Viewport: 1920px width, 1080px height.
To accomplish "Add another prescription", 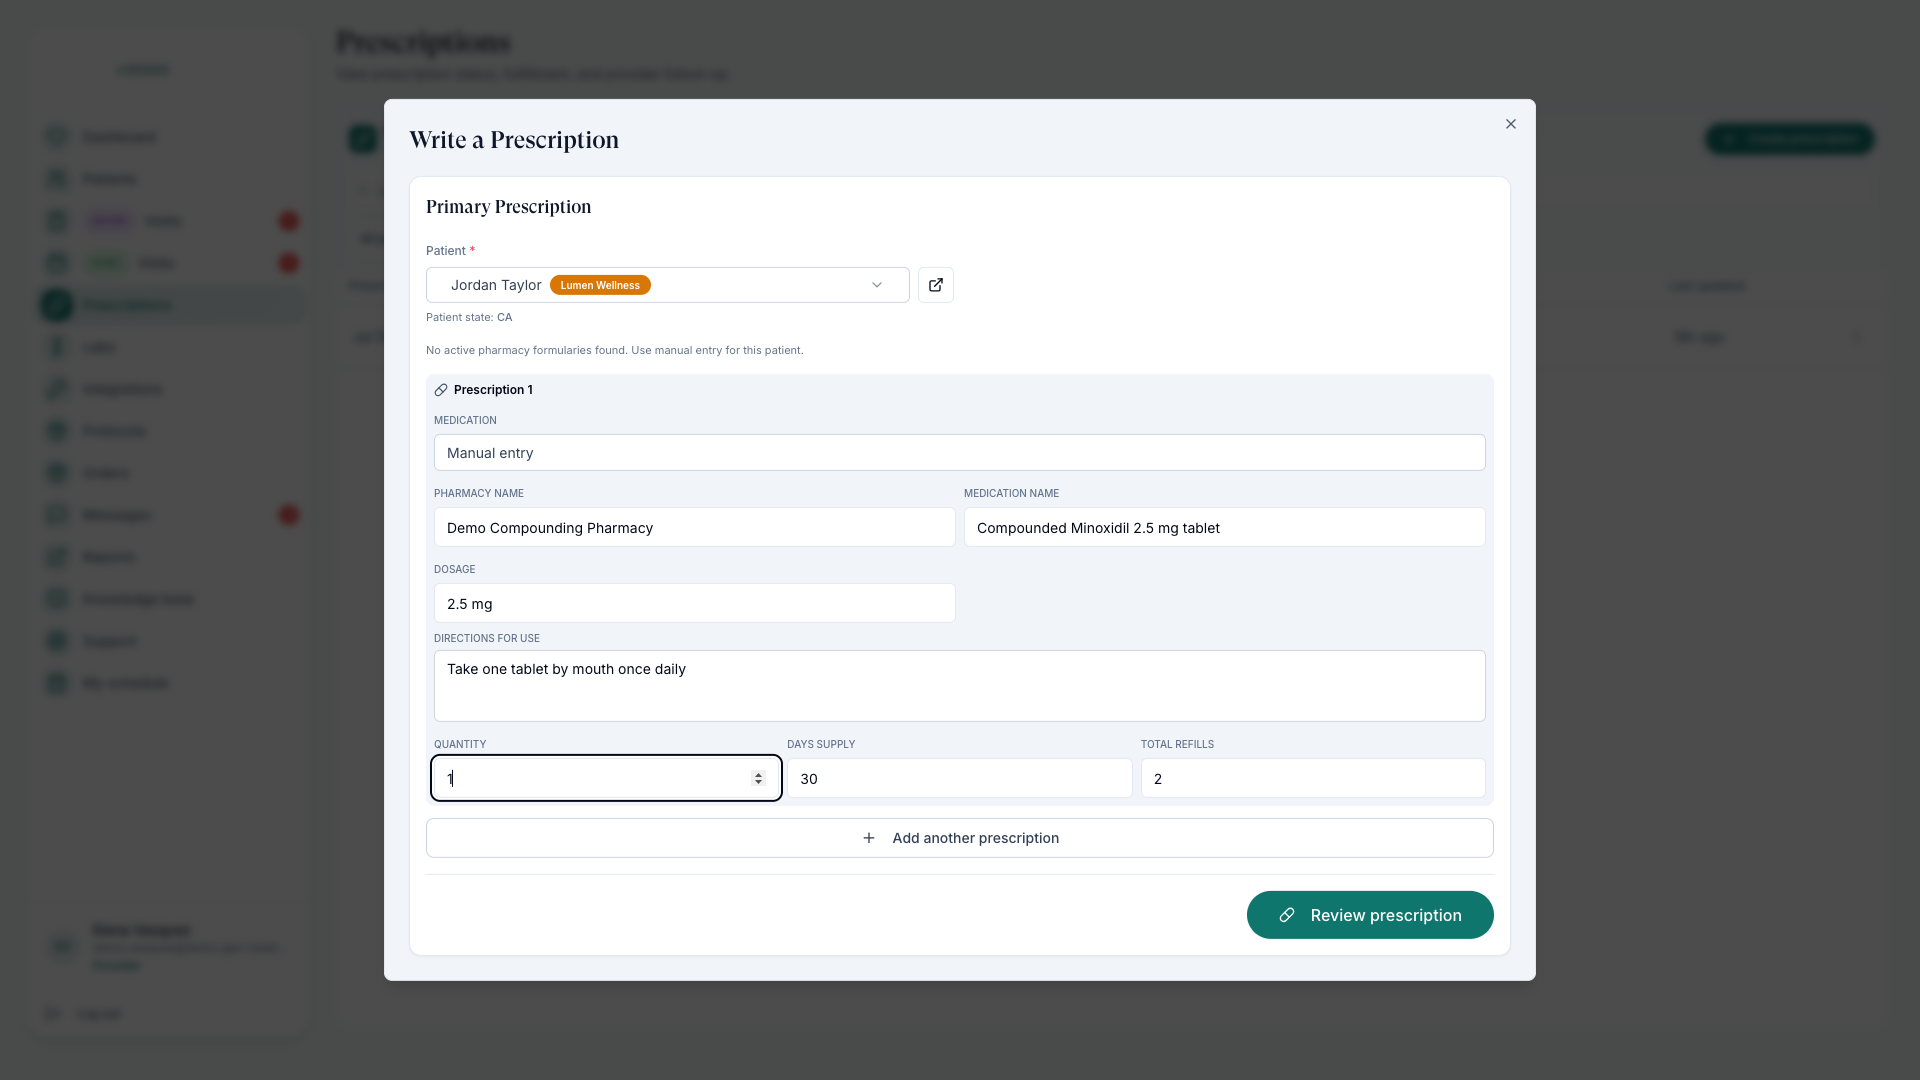I will 959,838.
